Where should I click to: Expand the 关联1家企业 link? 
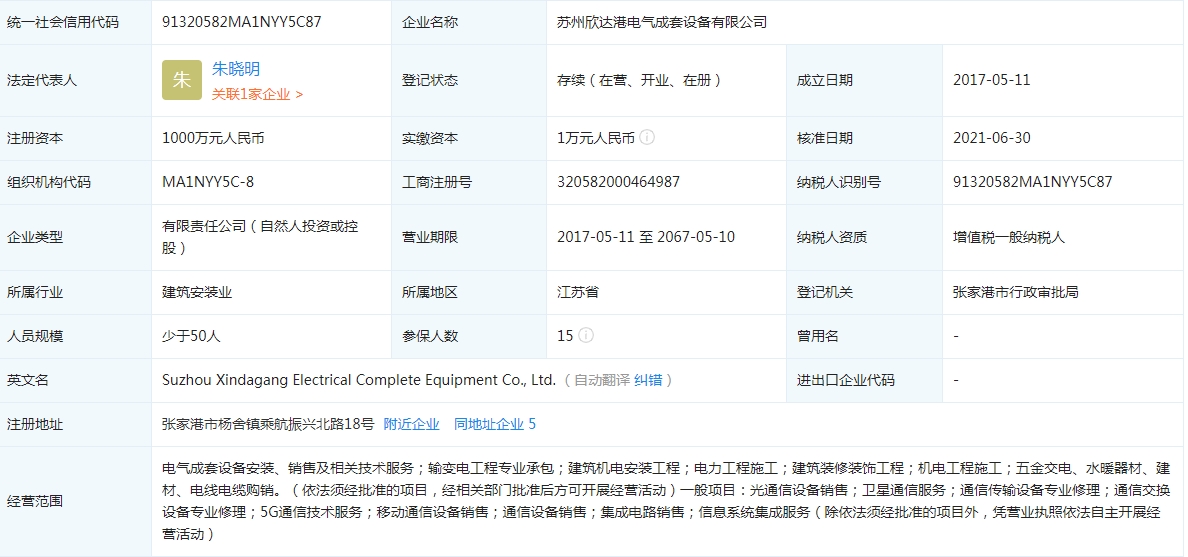click(x=257, y=94)
